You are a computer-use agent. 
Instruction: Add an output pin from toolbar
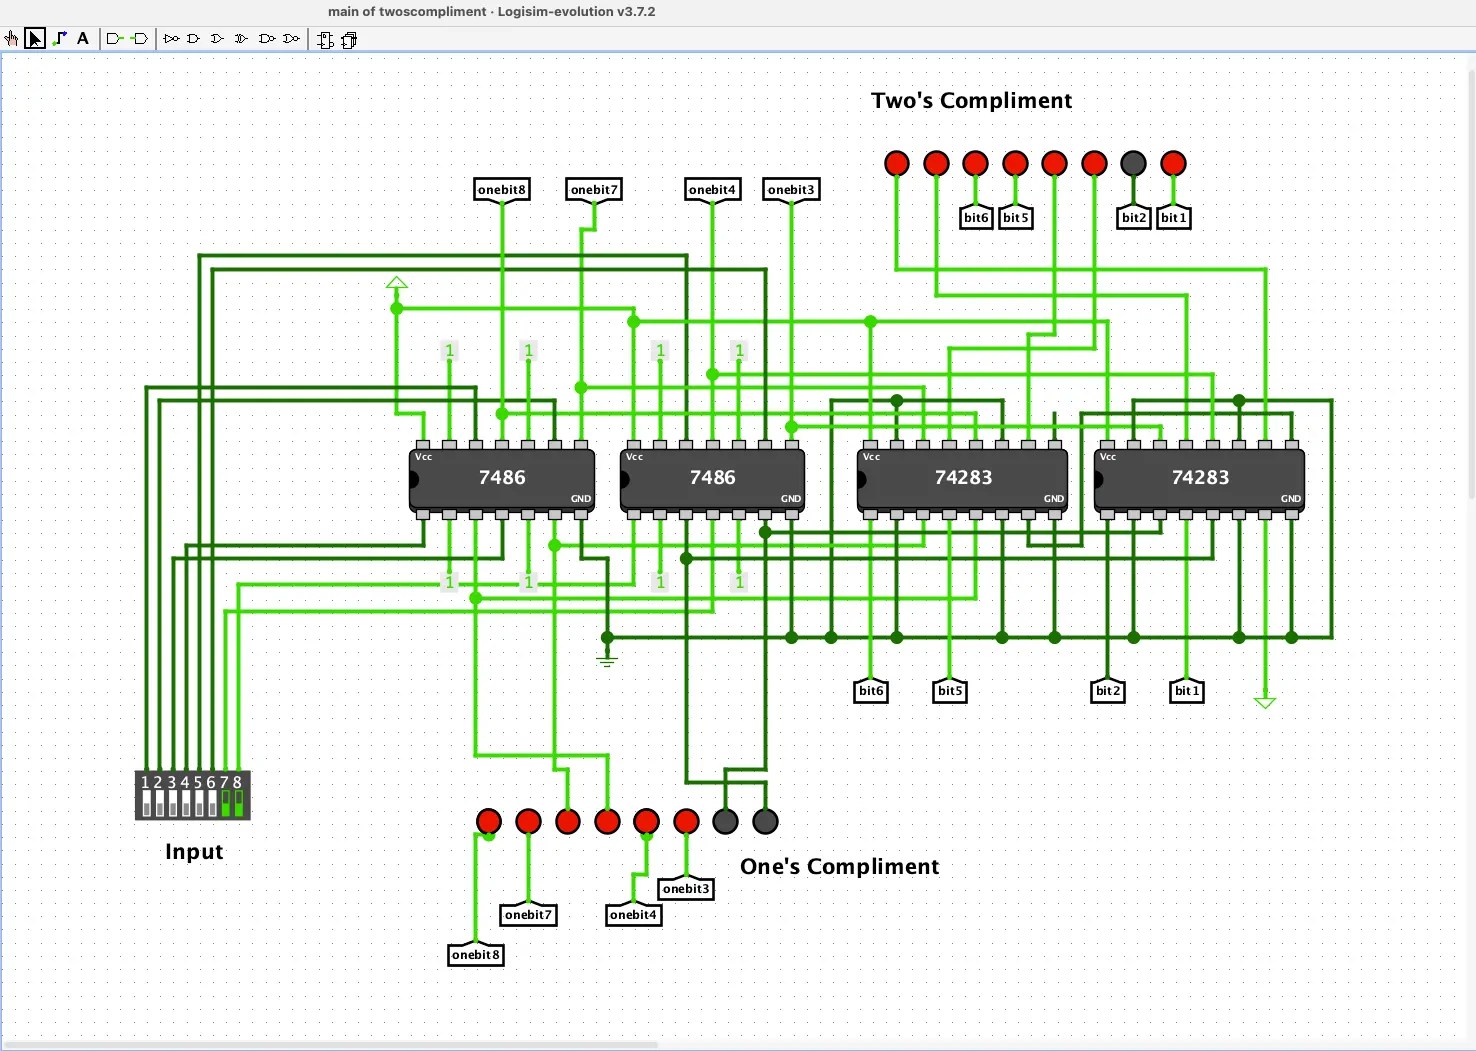[x=140, y=39]
